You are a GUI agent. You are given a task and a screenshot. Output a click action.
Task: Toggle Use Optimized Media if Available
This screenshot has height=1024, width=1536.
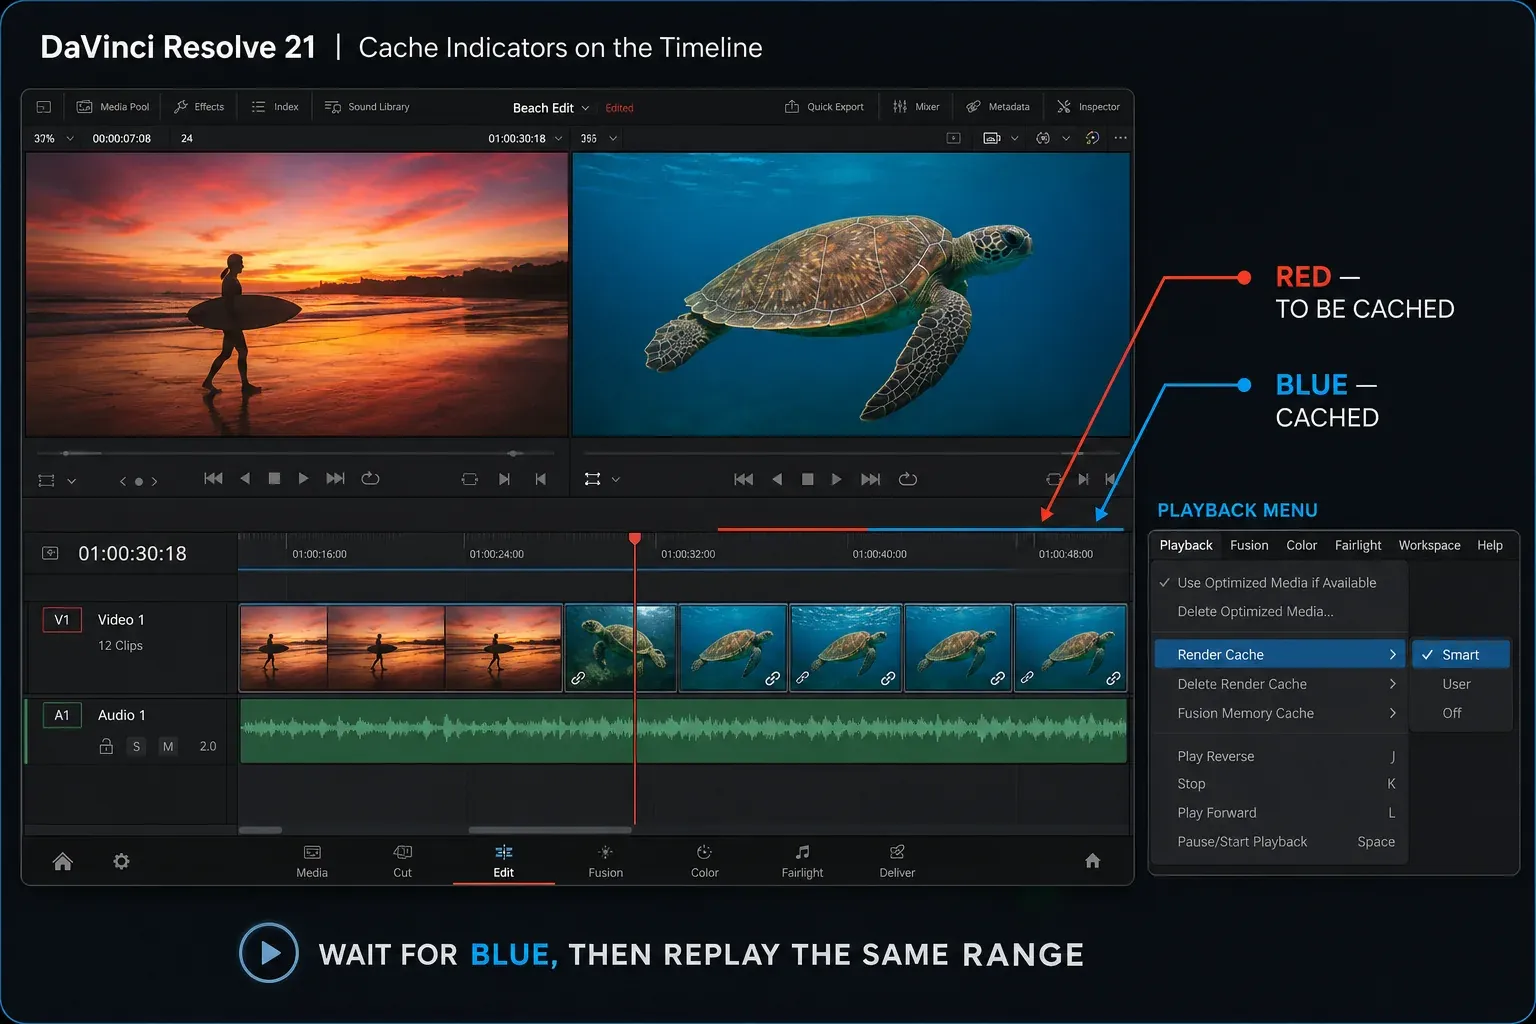[1279, 583]
